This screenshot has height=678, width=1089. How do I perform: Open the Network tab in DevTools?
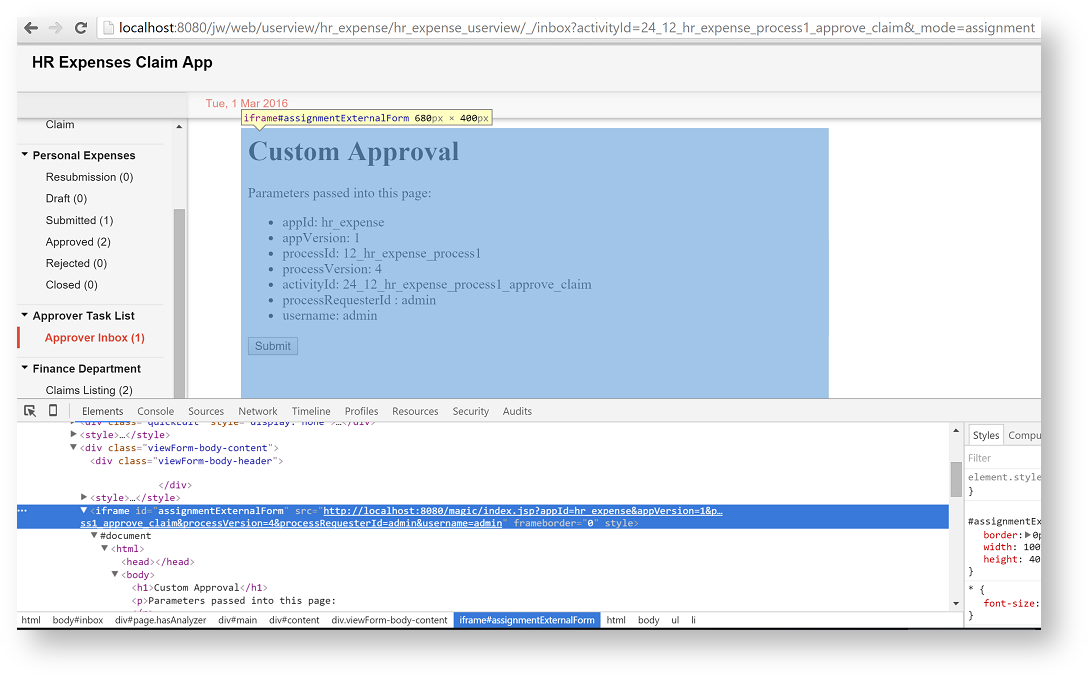click(258, 411)
